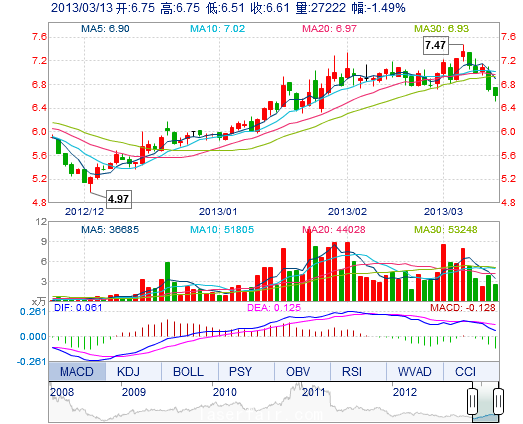Click the right range slider handle
The height and width of the screenshot is (424, 523).
coord(498,401)
